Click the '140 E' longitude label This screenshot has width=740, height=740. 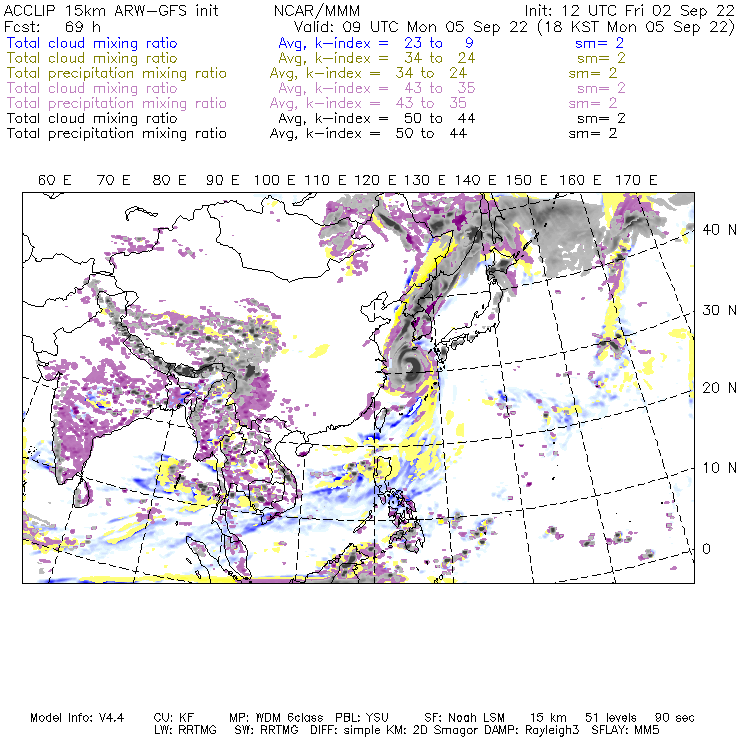coord(475,180)
